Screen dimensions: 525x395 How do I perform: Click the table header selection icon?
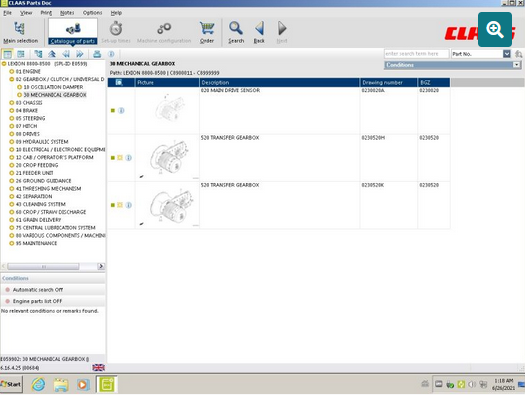(x=119, y=82)
